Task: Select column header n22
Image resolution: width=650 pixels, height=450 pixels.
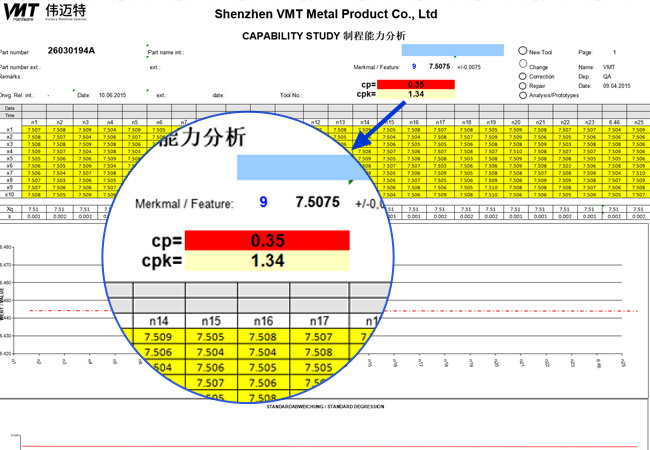Action: (x=565, y=123)
